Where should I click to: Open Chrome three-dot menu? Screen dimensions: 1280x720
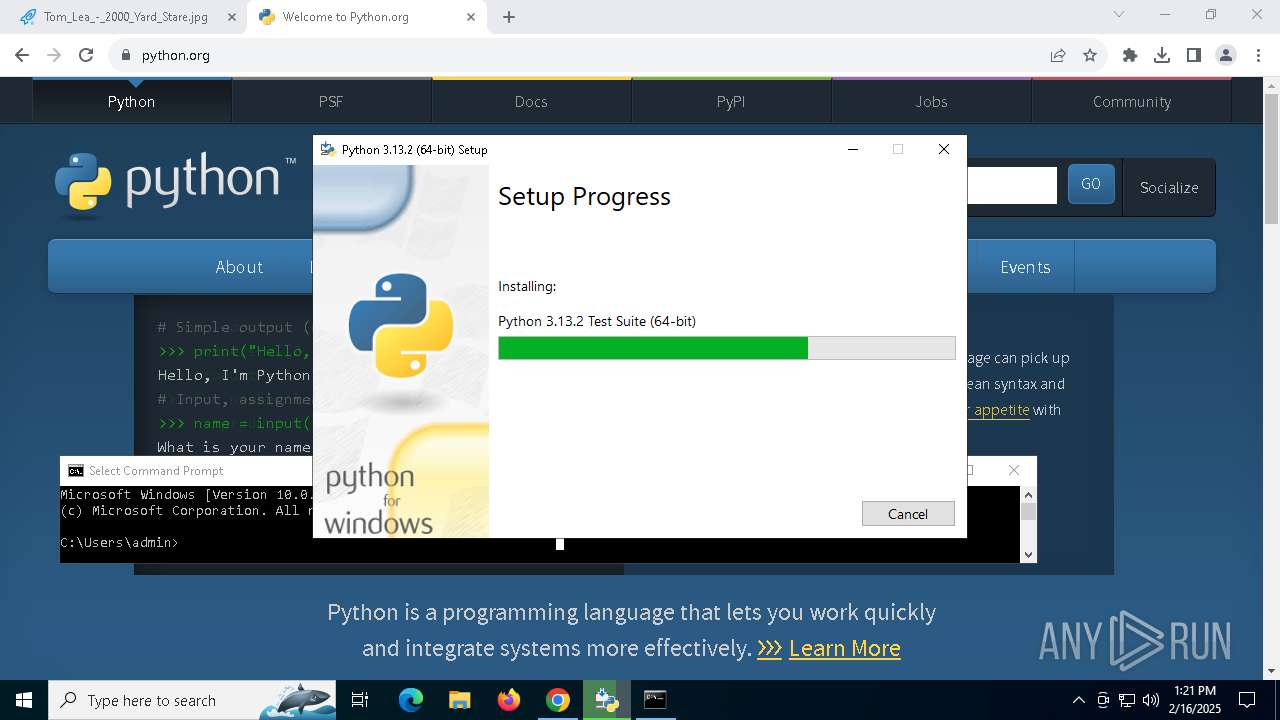1258,55
